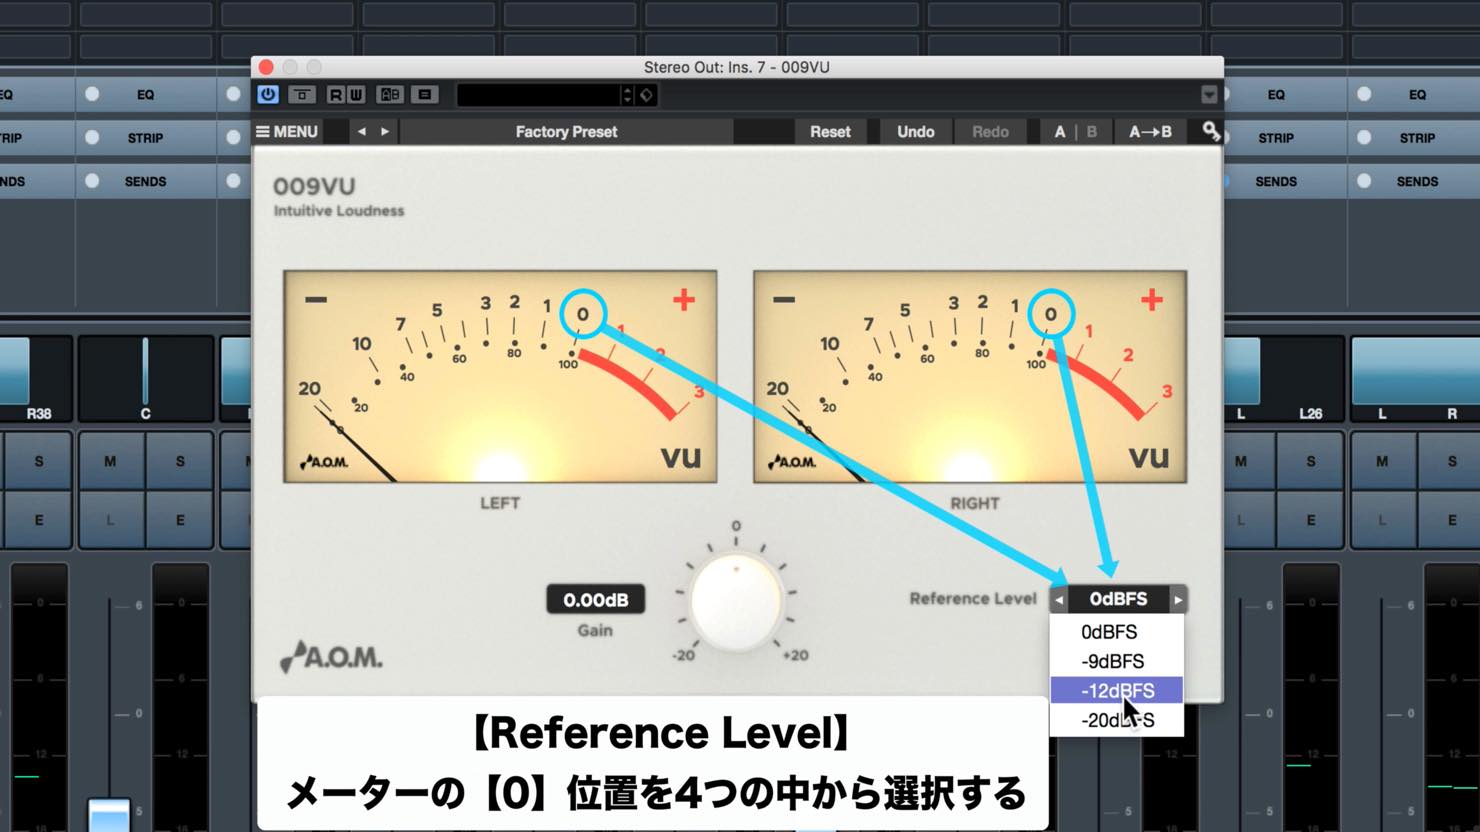1480x832 pixels.
Task: Mute the stereo channel with L R panner
Action: click(1382, 461)
